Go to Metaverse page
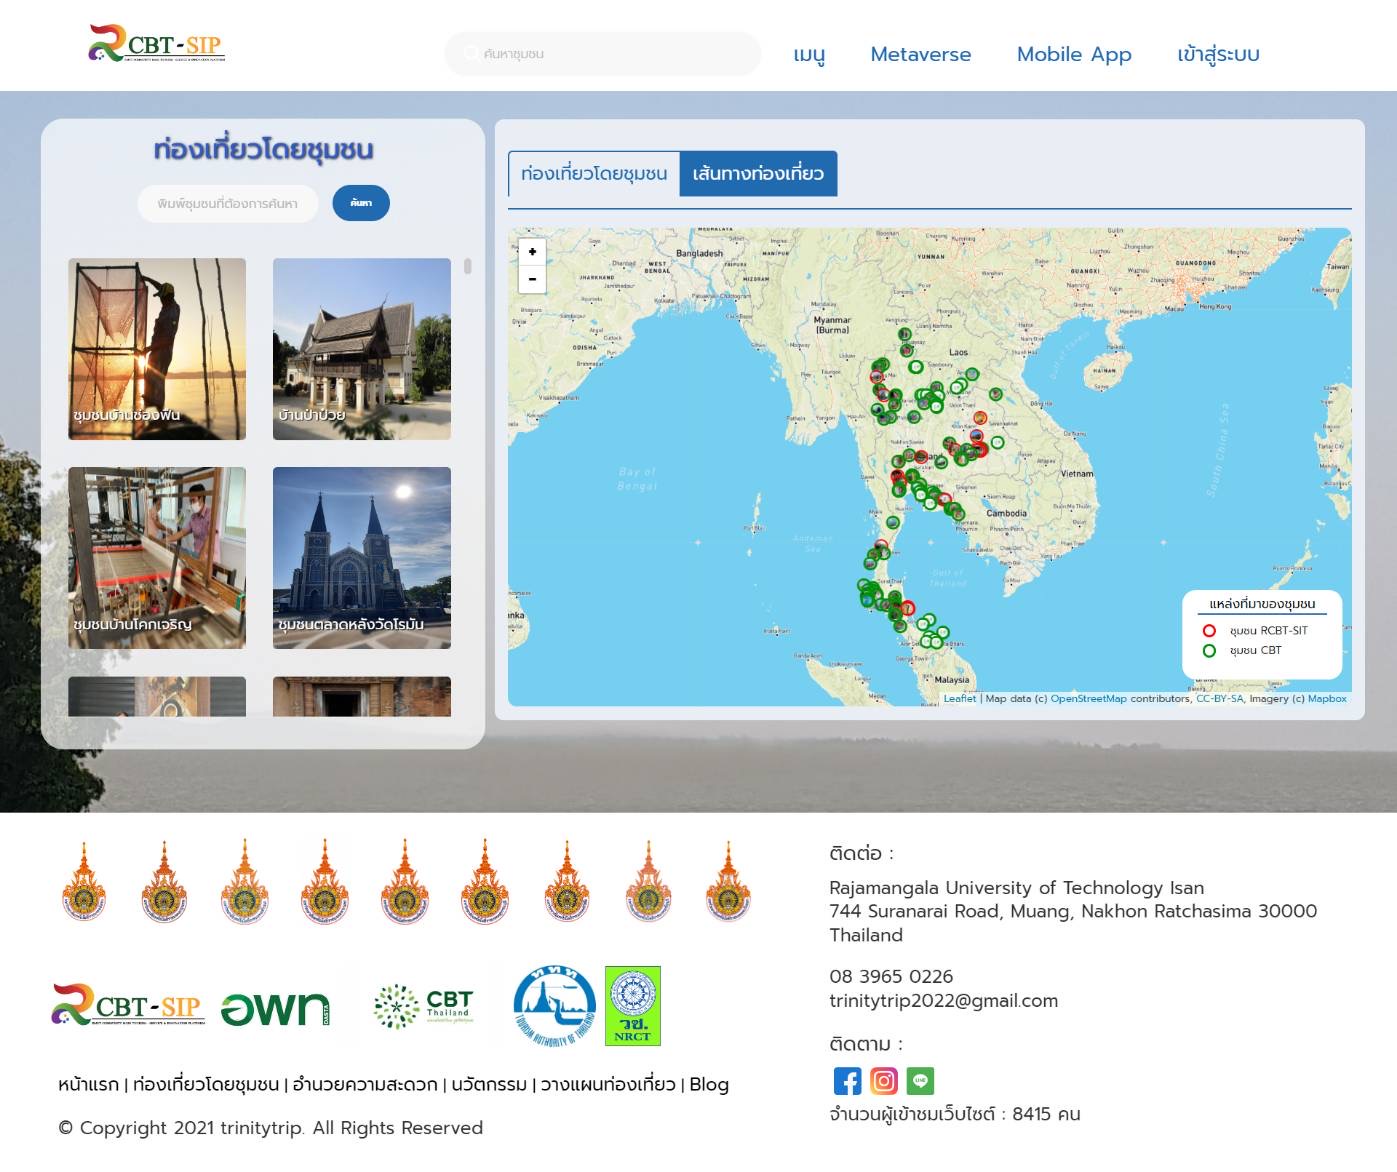1397x1172 pixels. [x=920, y=54]
